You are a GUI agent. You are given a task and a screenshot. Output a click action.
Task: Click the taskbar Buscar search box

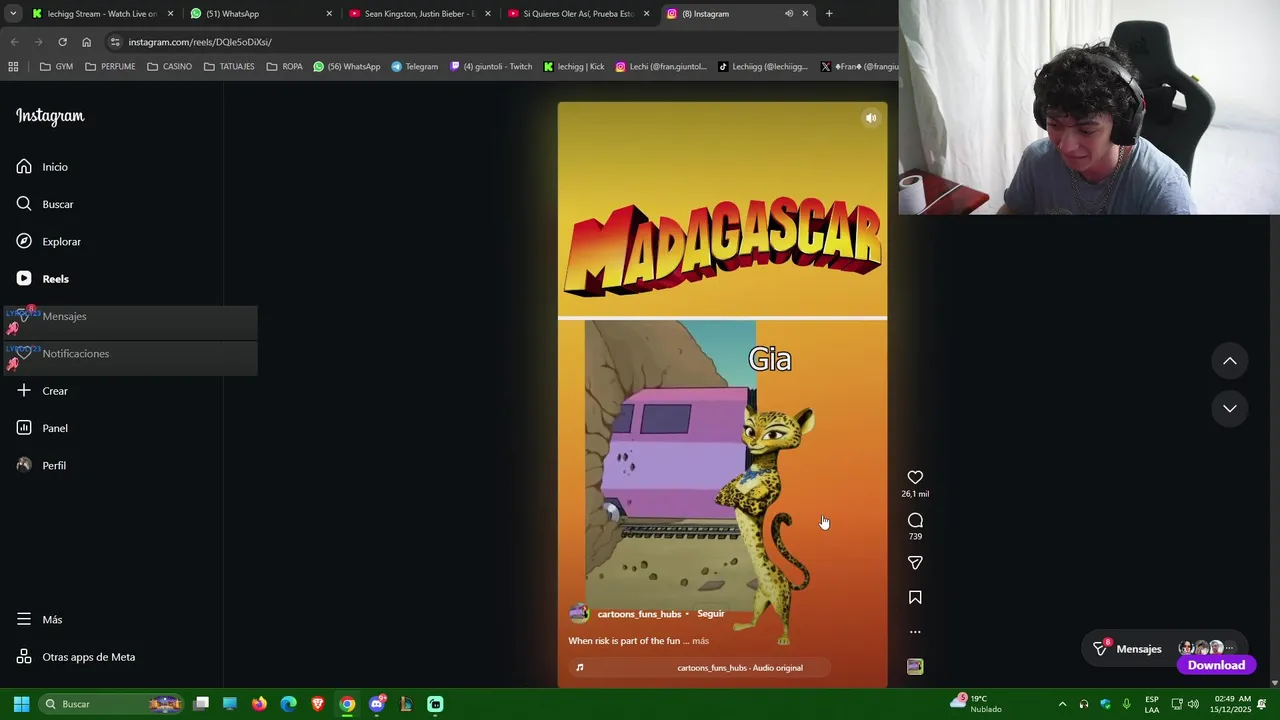pyautogui.click(x=113, y=704)
